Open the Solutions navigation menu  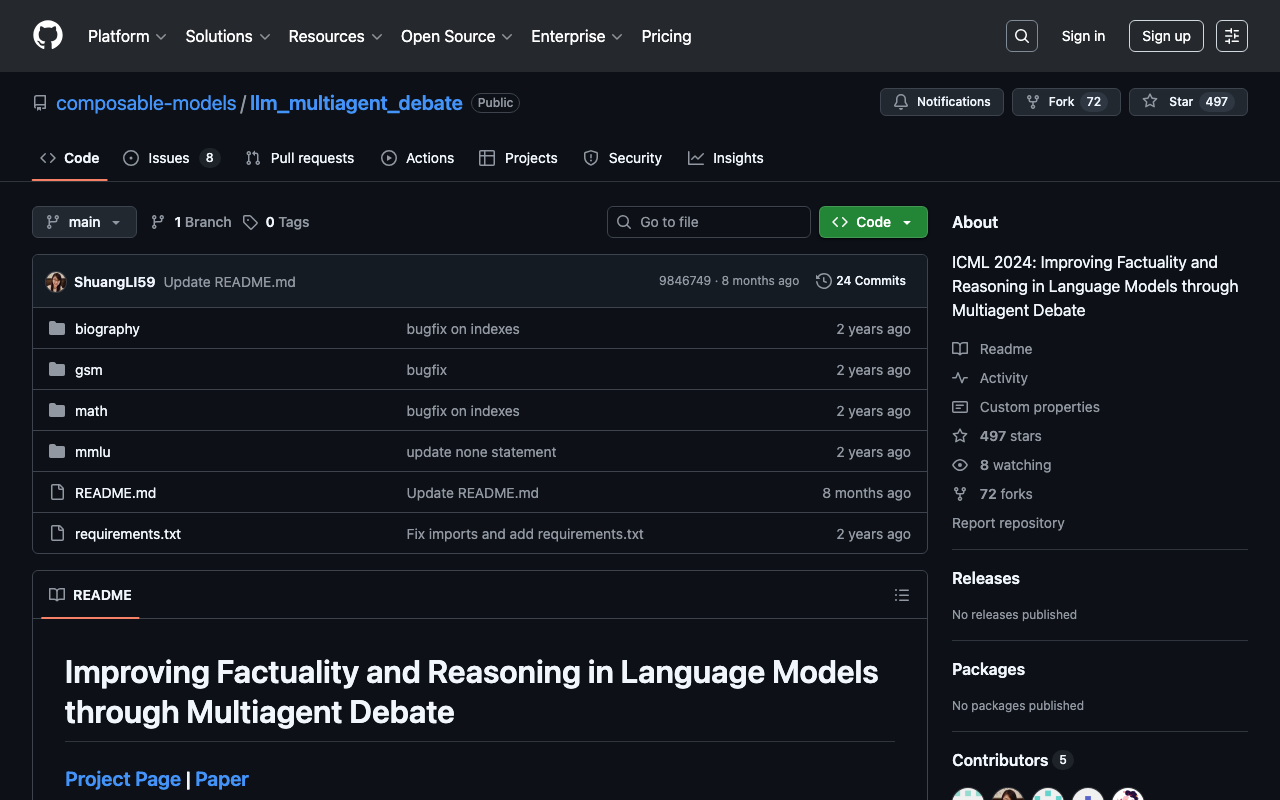[x=227, y=36]
